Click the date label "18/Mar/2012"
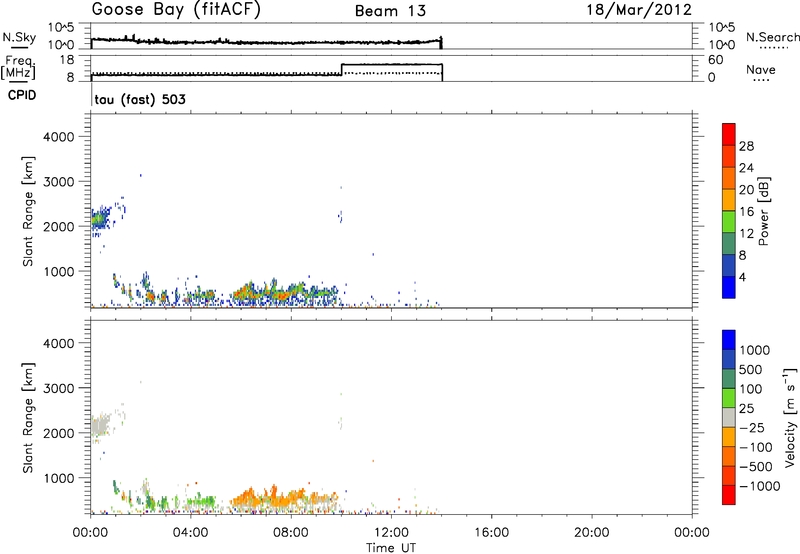 639,9
